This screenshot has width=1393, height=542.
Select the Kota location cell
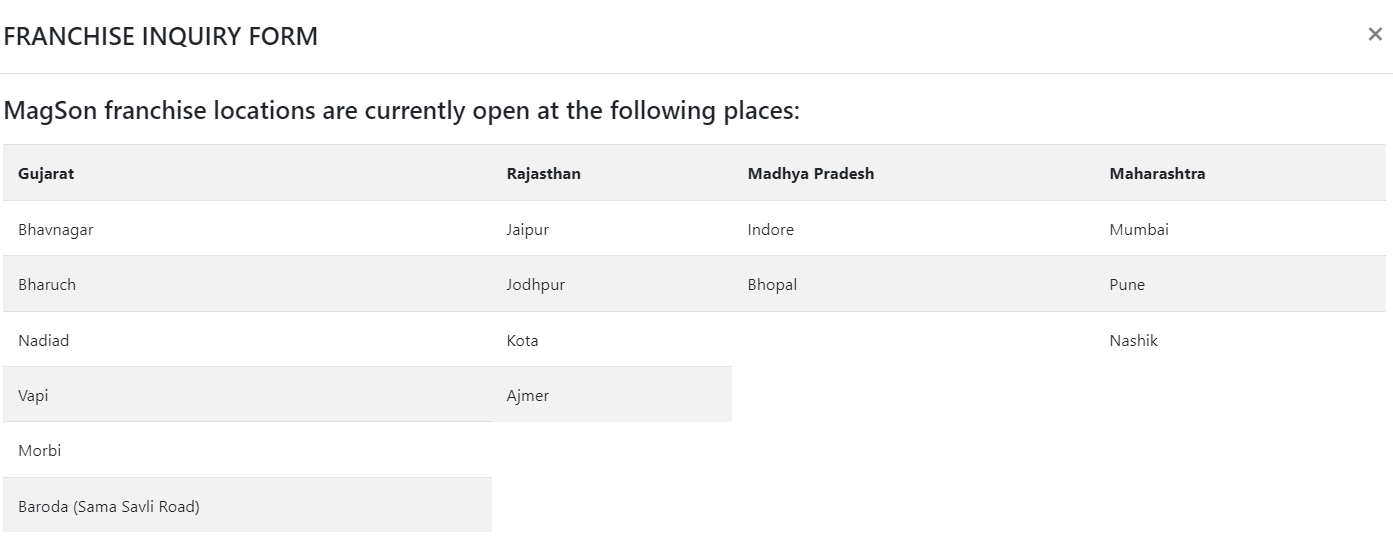(612, 340)
